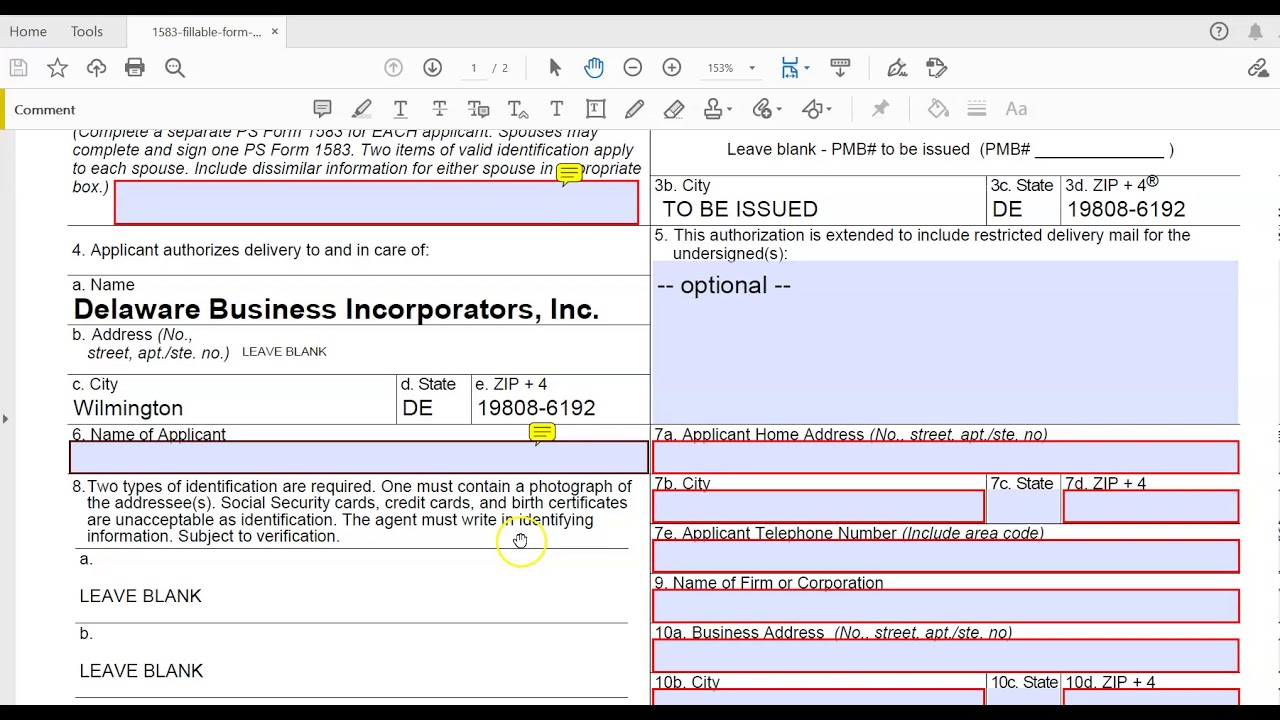Click the Applicant Telephone Number field
Viewport: 1280px width, 720px height.
(x=945, y=557)
